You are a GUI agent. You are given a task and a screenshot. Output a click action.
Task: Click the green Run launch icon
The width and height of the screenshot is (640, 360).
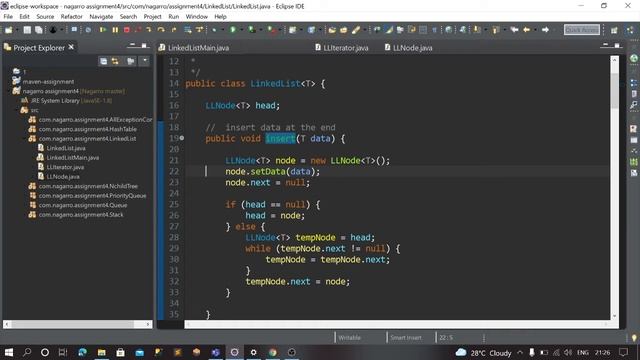[233, 30]
